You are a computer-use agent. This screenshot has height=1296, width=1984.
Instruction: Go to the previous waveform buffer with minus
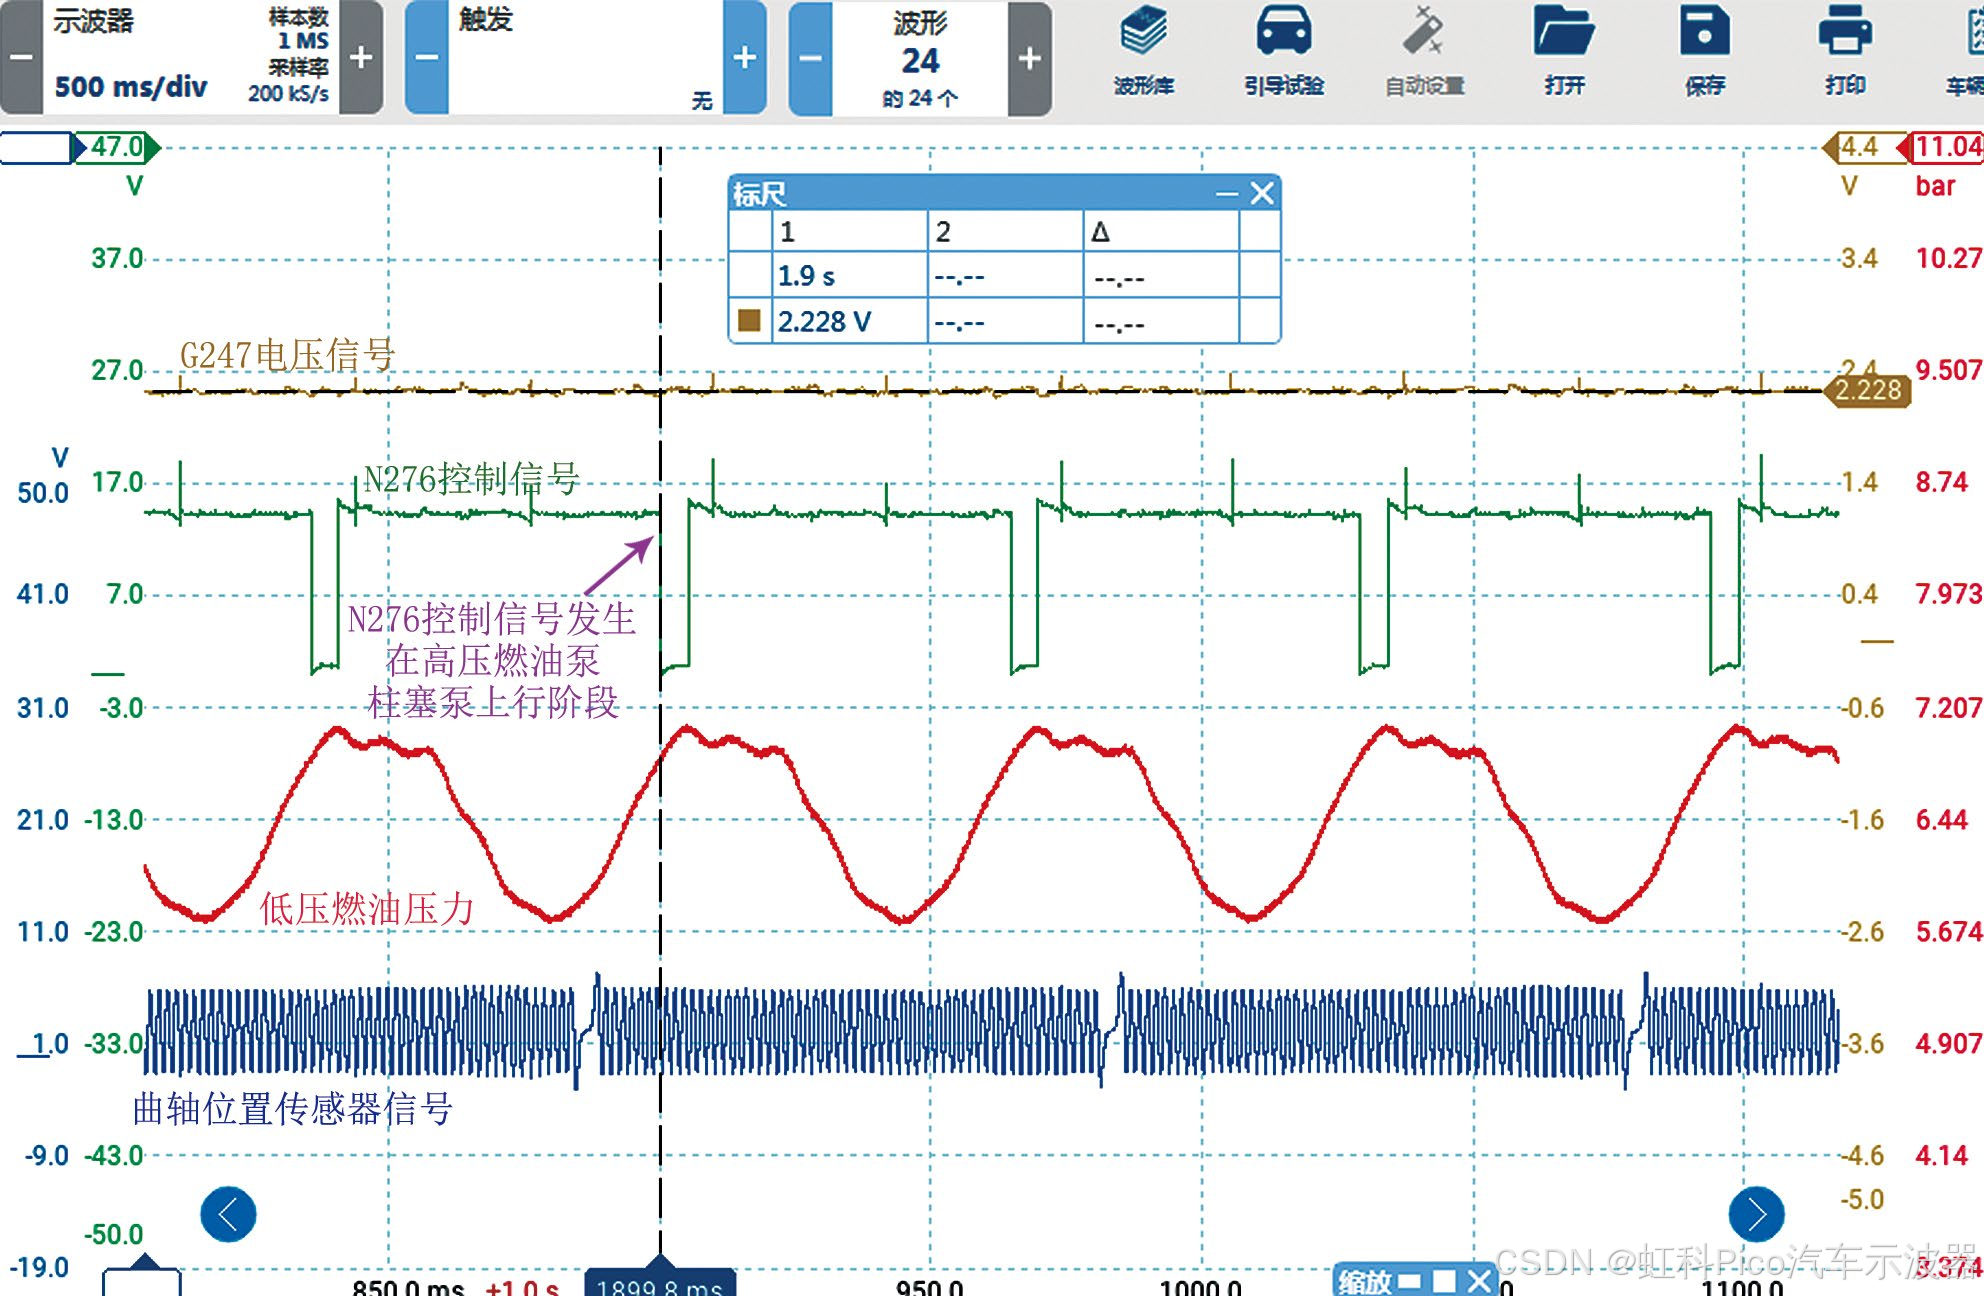810,58
